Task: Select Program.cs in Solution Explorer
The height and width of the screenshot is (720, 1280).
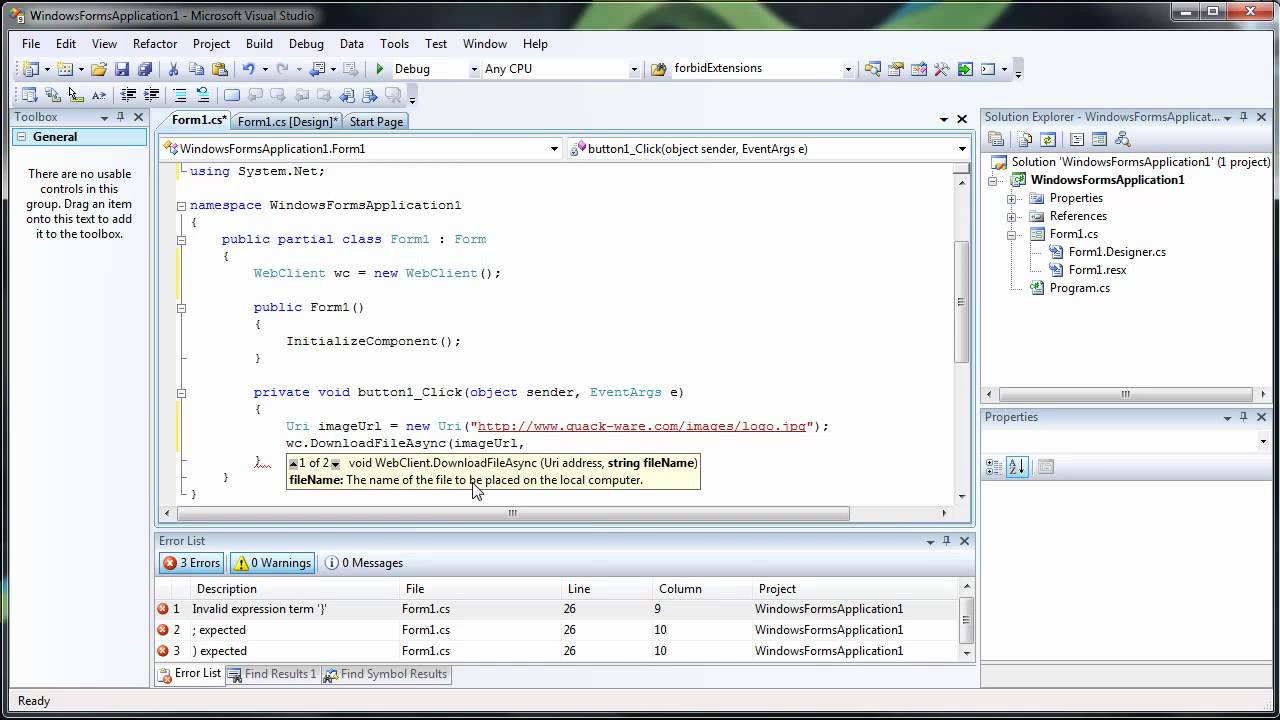Action: pos(1079,288)
